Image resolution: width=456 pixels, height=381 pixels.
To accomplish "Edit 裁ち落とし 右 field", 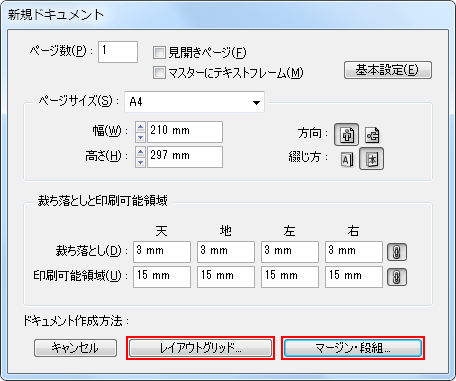I will point(354,252).
